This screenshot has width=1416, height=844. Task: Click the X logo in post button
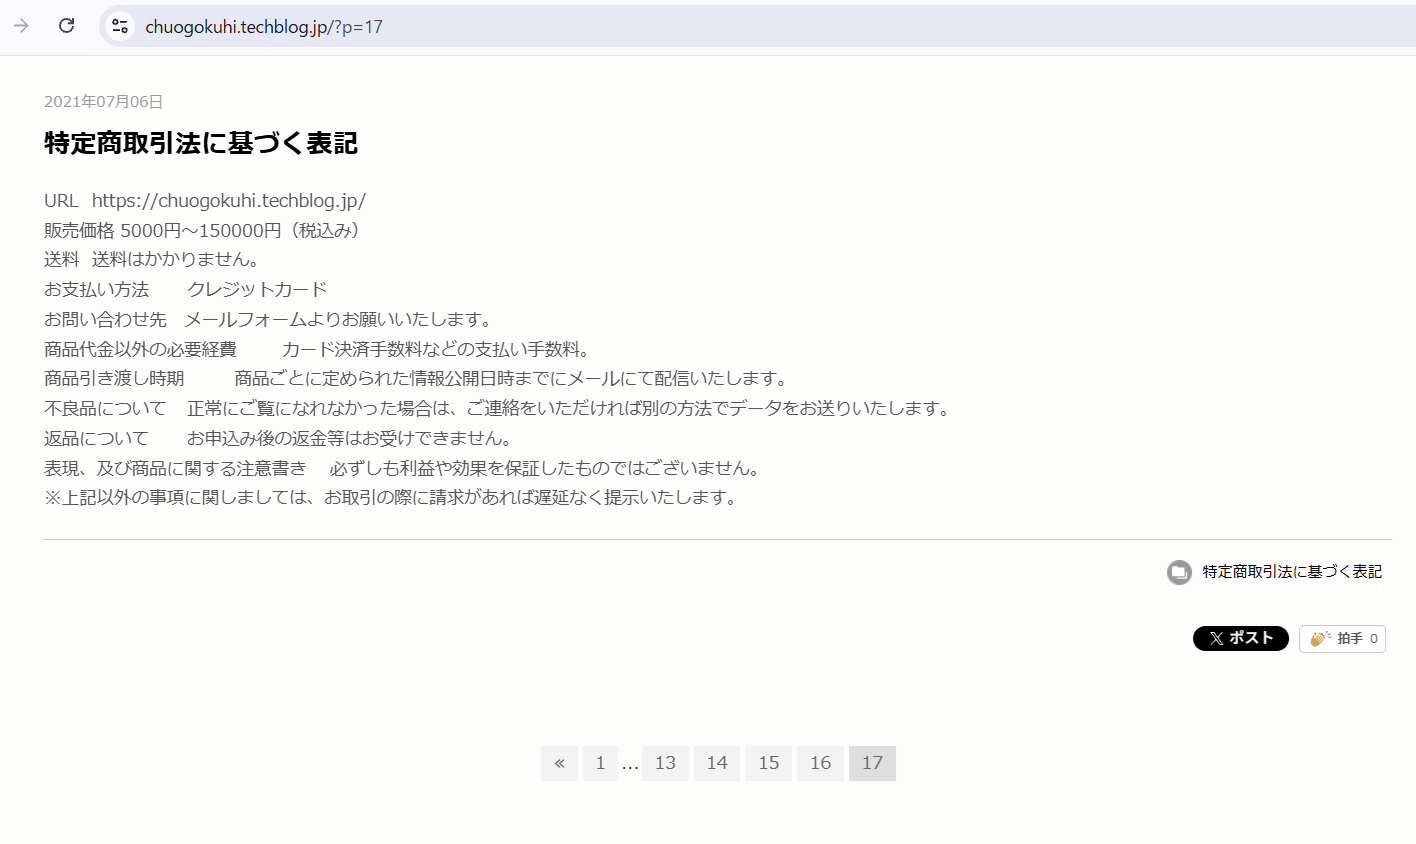tap(1216, 638)
